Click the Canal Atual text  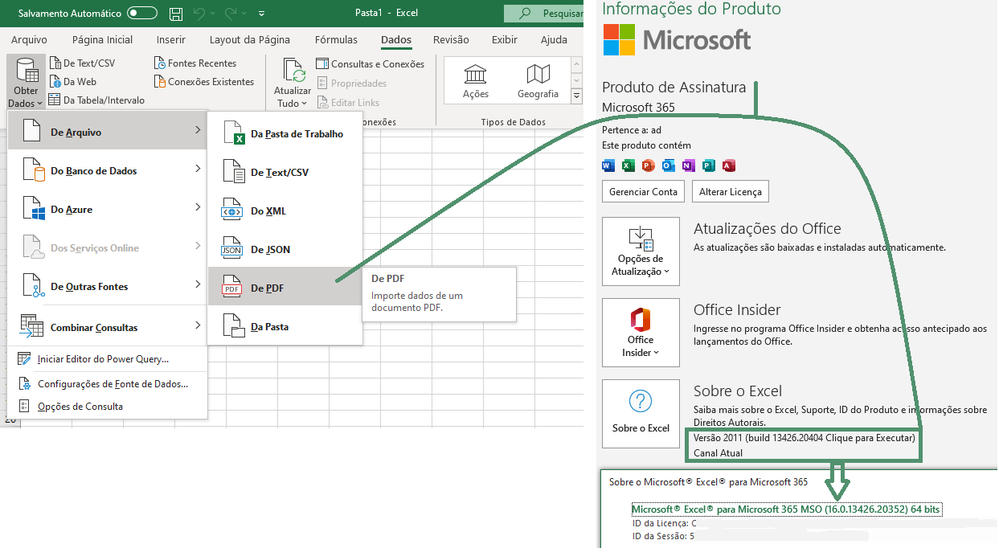tap(718, 453)
